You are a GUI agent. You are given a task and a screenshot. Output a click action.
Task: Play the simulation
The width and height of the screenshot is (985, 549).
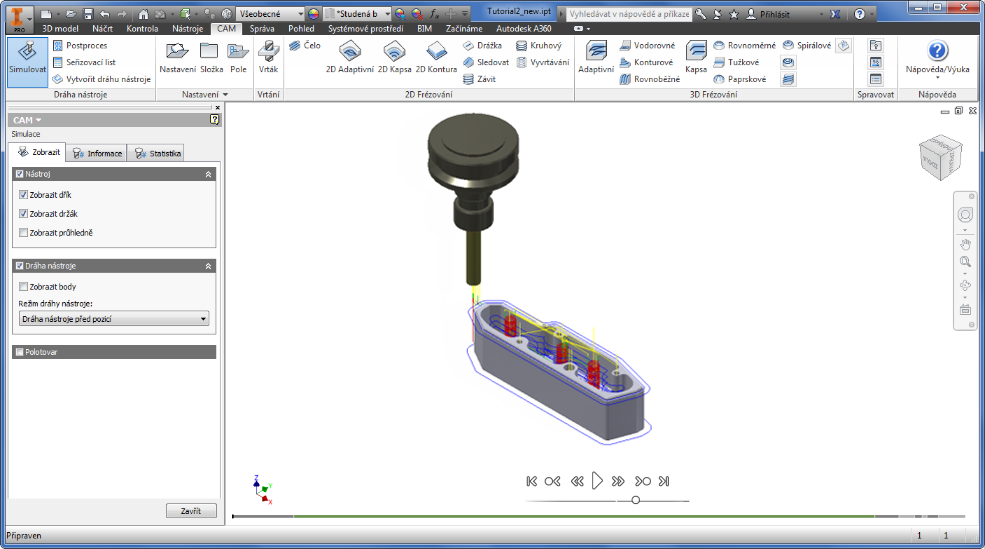tap(597, 481)
